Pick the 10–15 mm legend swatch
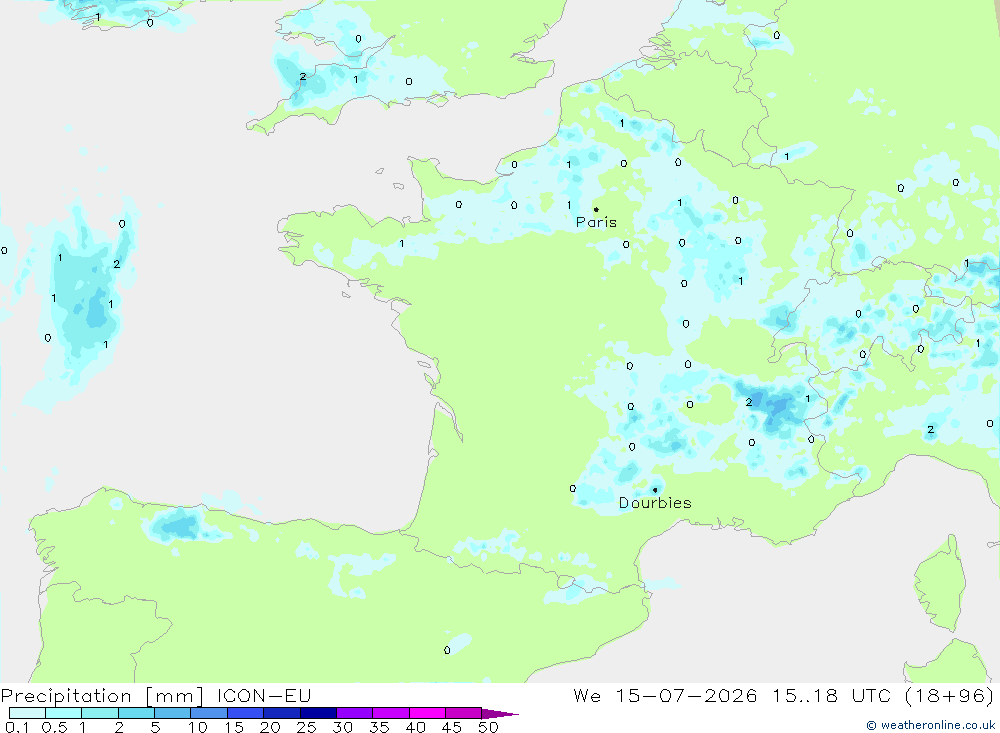Screen dimensions: 1000x733 (209, 713)
